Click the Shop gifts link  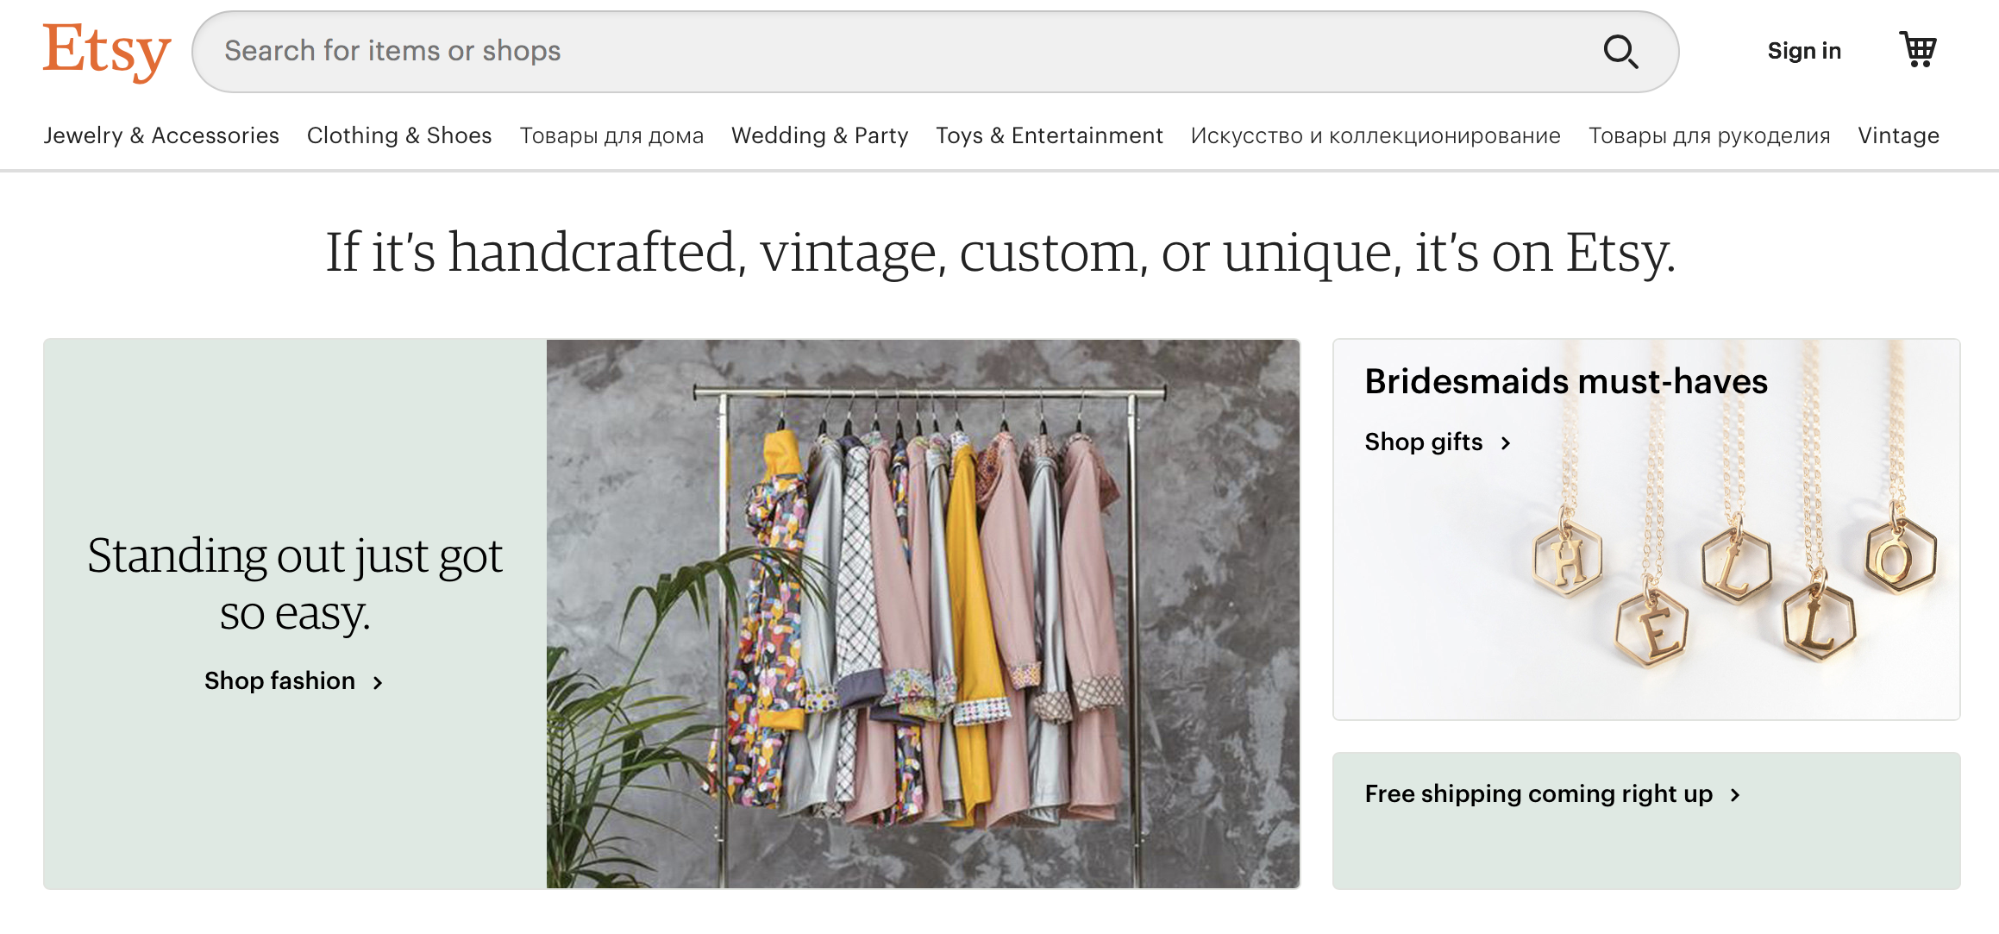(x=1423, y=442)
